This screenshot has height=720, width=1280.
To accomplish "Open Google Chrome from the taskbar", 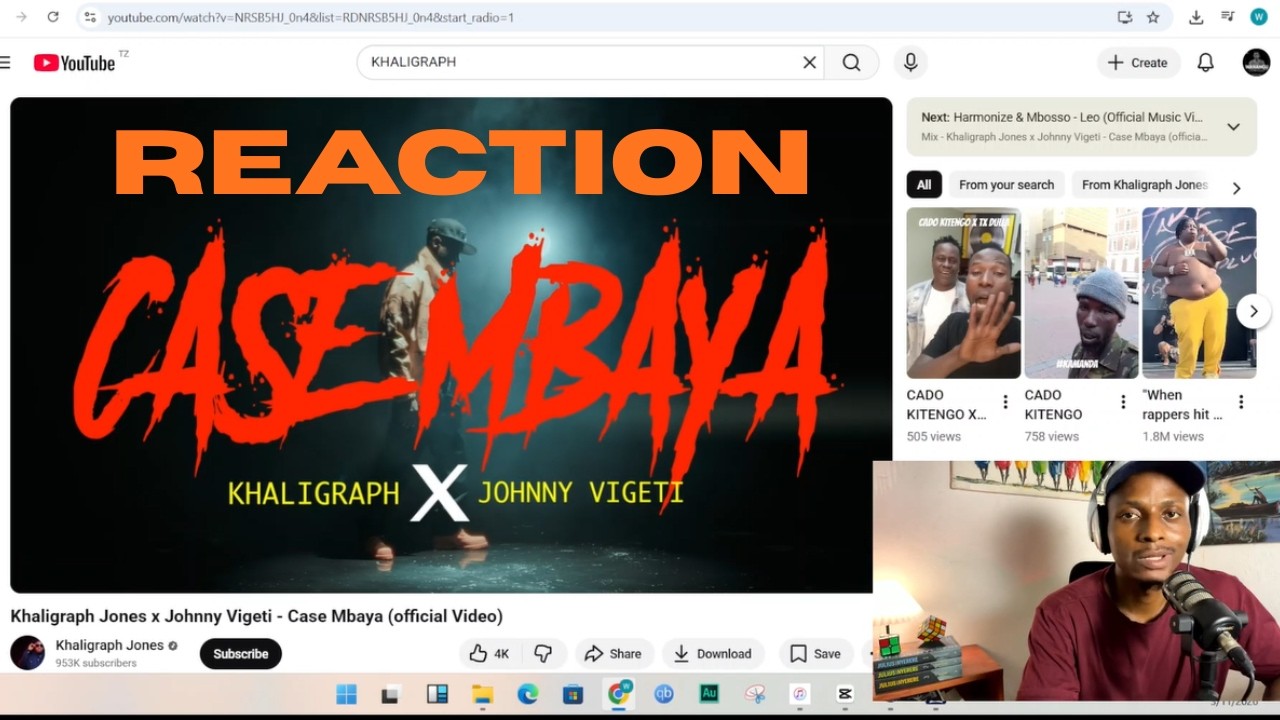I will [619, 693].
